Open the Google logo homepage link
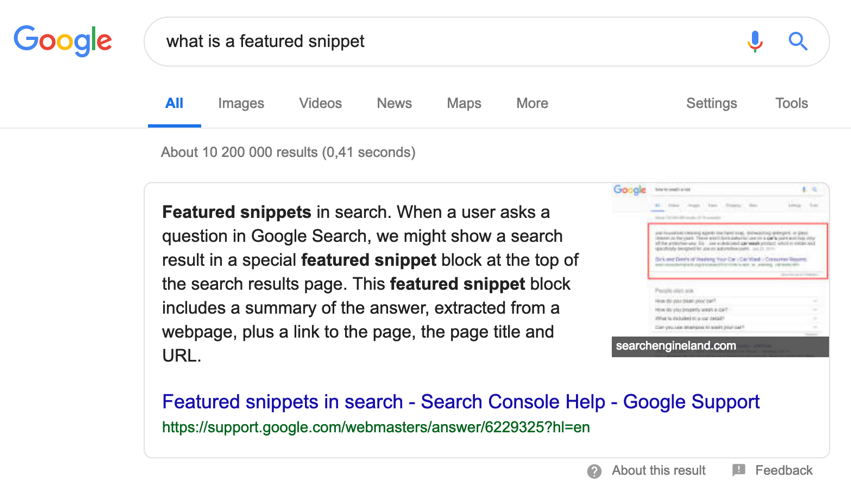Screen dimensions: 851x500 (63, 41)
